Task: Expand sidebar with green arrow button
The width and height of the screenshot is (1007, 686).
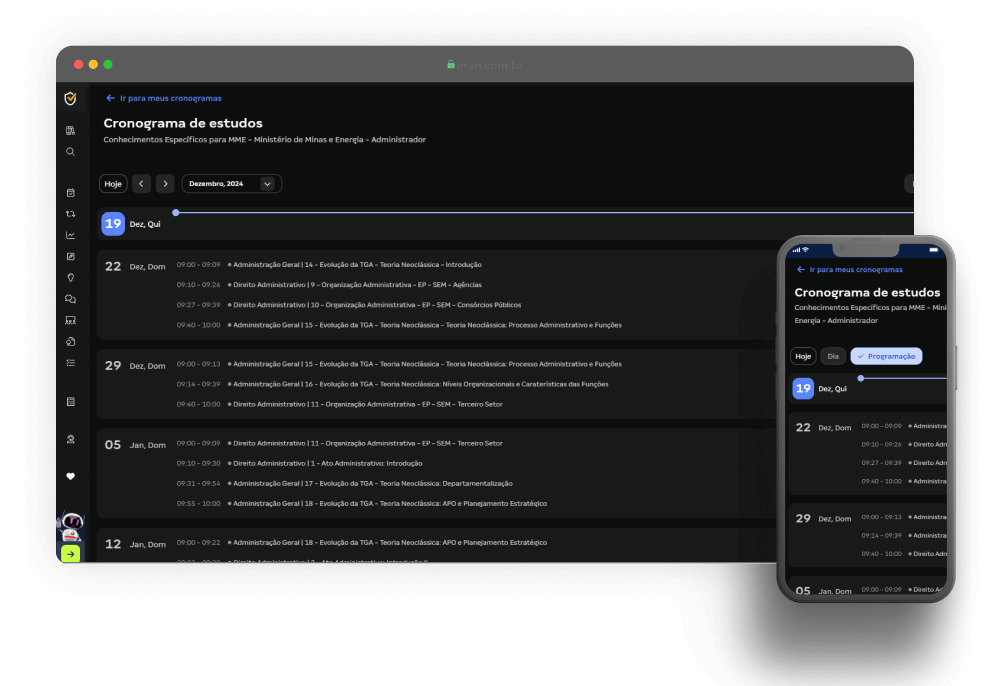Action: (70, 553)
